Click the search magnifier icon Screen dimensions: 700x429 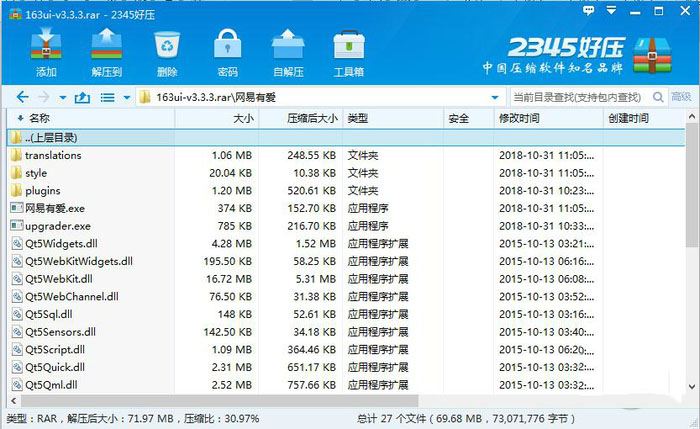(658, 97)
